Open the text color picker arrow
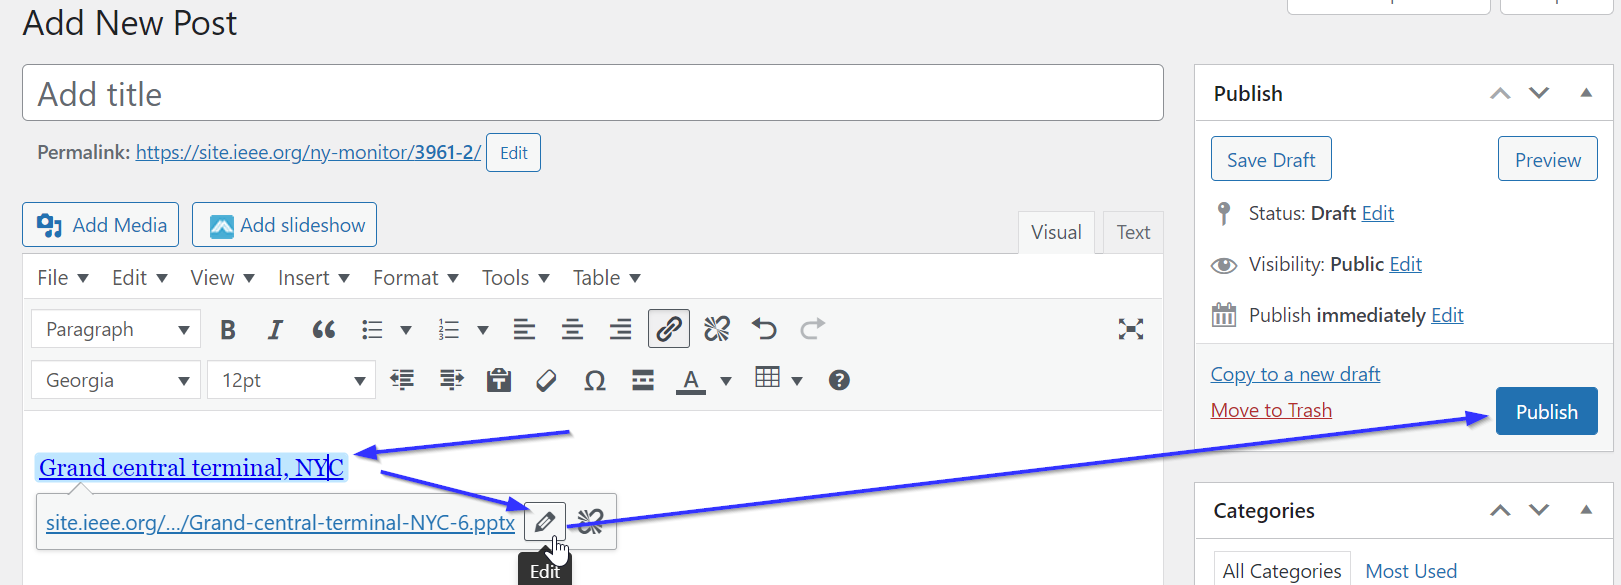 726,380
